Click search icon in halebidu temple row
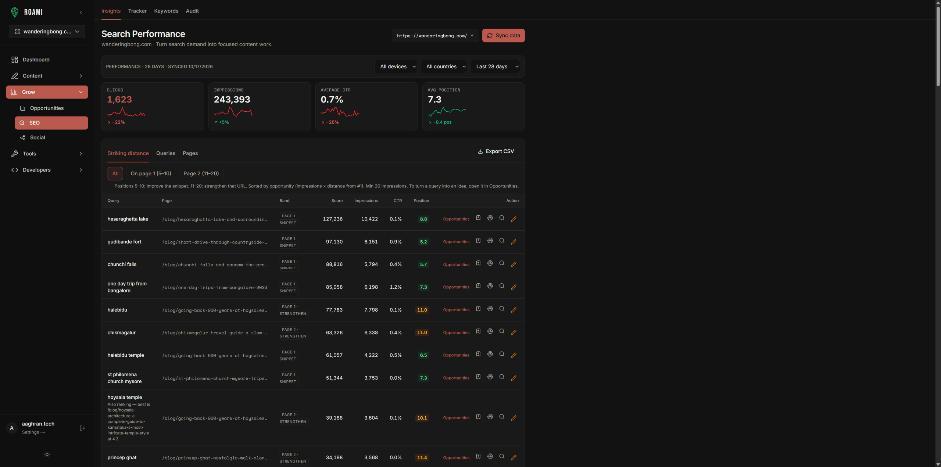Screen dimensions: 941x467 coord(502,354)
